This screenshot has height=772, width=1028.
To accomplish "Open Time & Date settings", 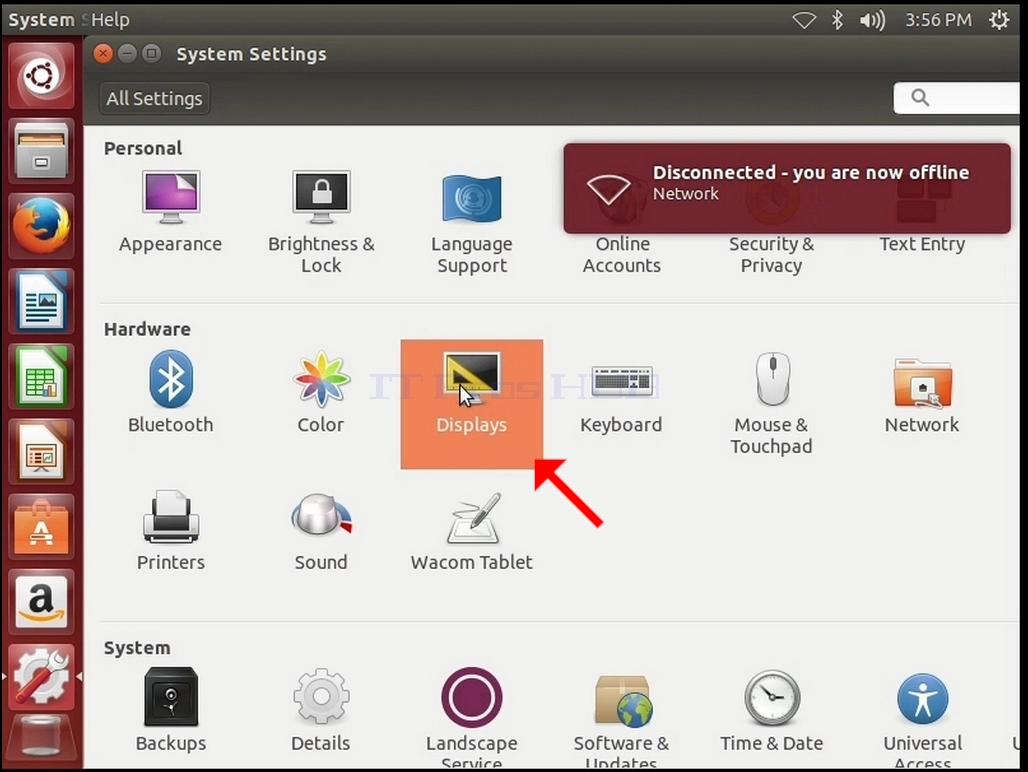I will [x=772, y=710].
